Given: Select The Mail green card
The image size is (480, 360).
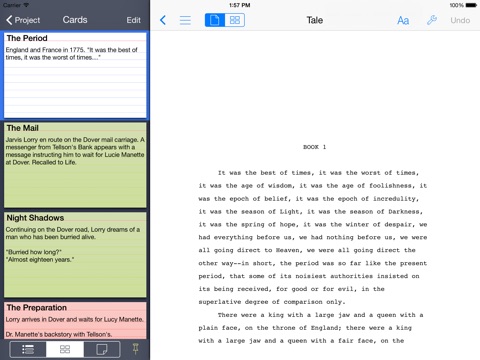Looking at the screenshot, I should pos(75,165).
